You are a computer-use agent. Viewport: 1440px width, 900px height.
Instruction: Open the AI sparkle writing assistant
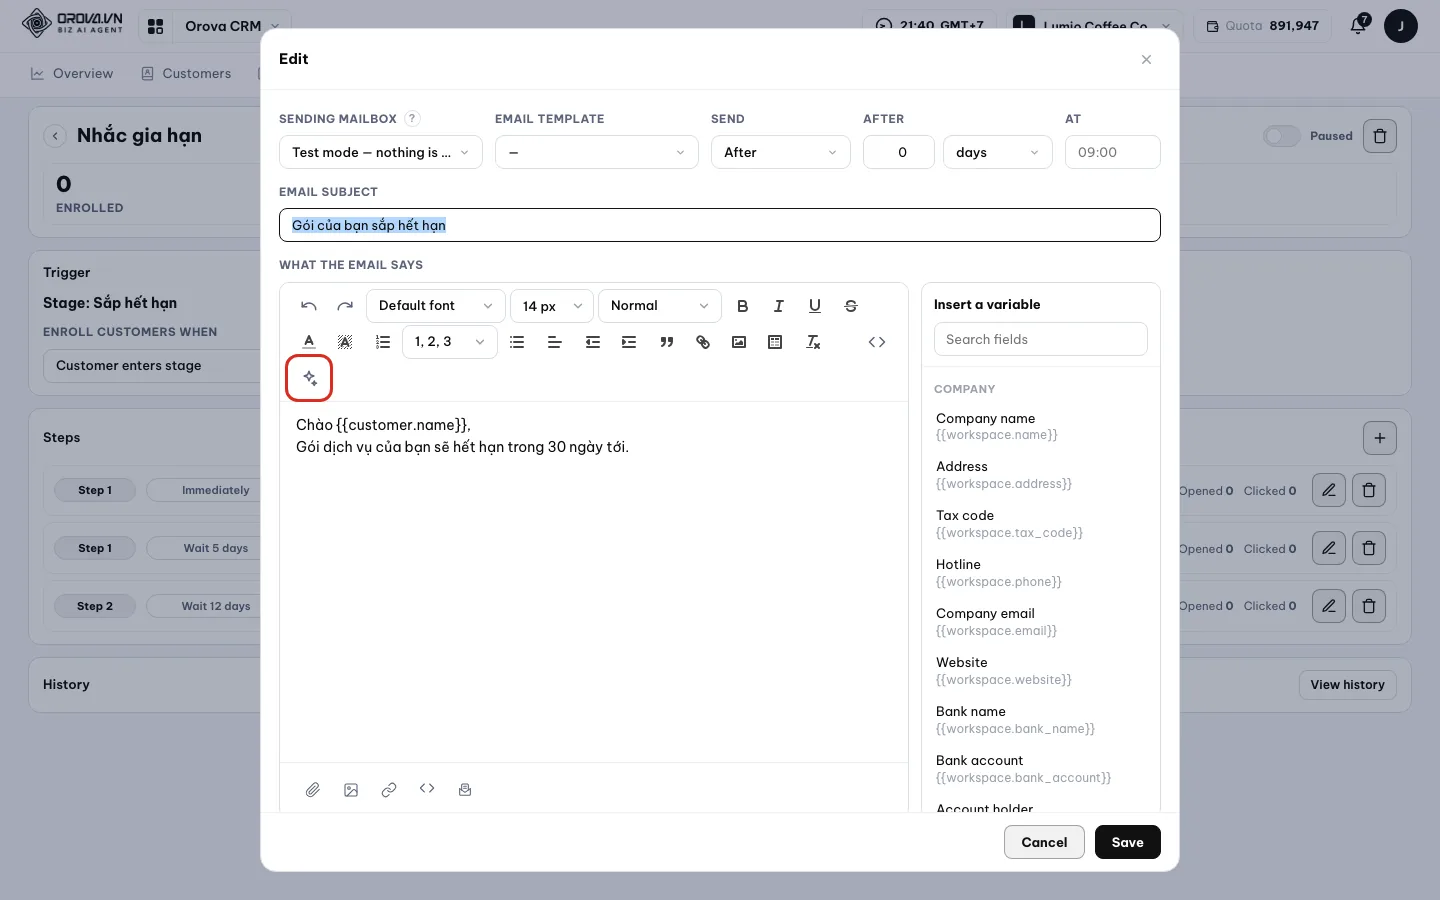pyautogui.click(x=309, y=378)
